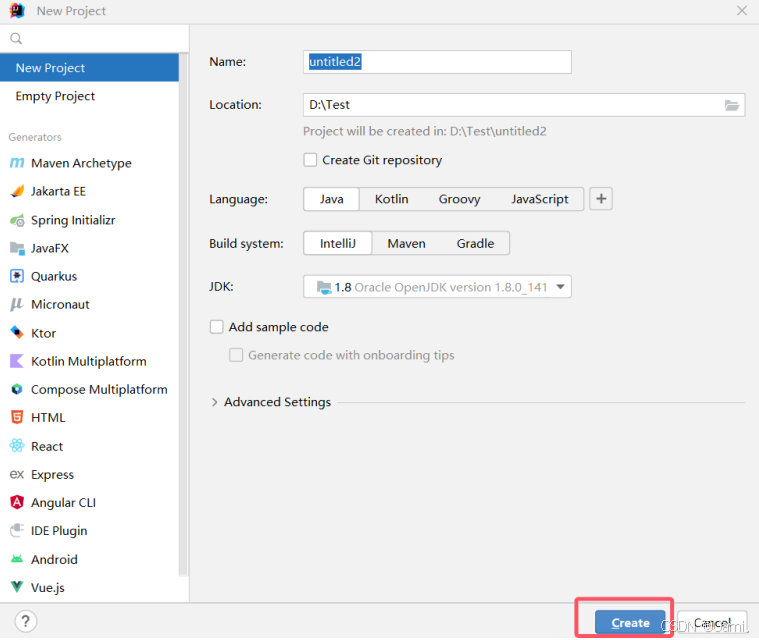This screenshot has width=759, height=640.
Task: Select JavaScript as project language
Action: [x=540, y=199]
